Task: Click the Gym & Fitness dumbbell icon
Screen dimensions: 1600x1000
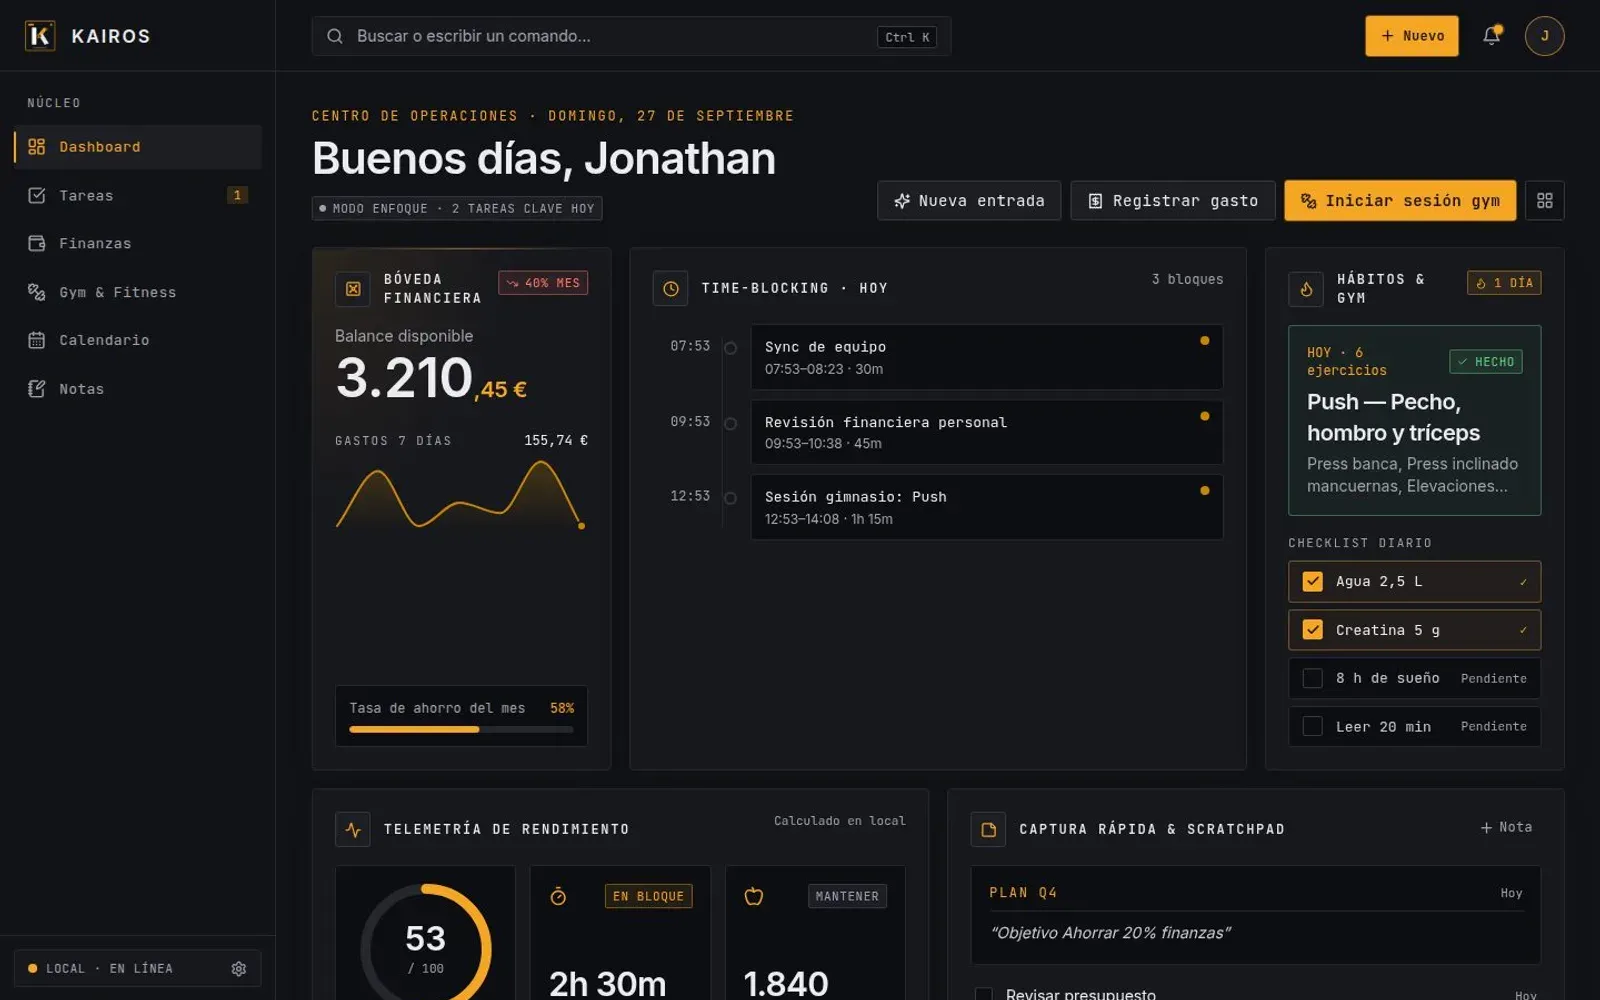Action: (x=37, y=292)
